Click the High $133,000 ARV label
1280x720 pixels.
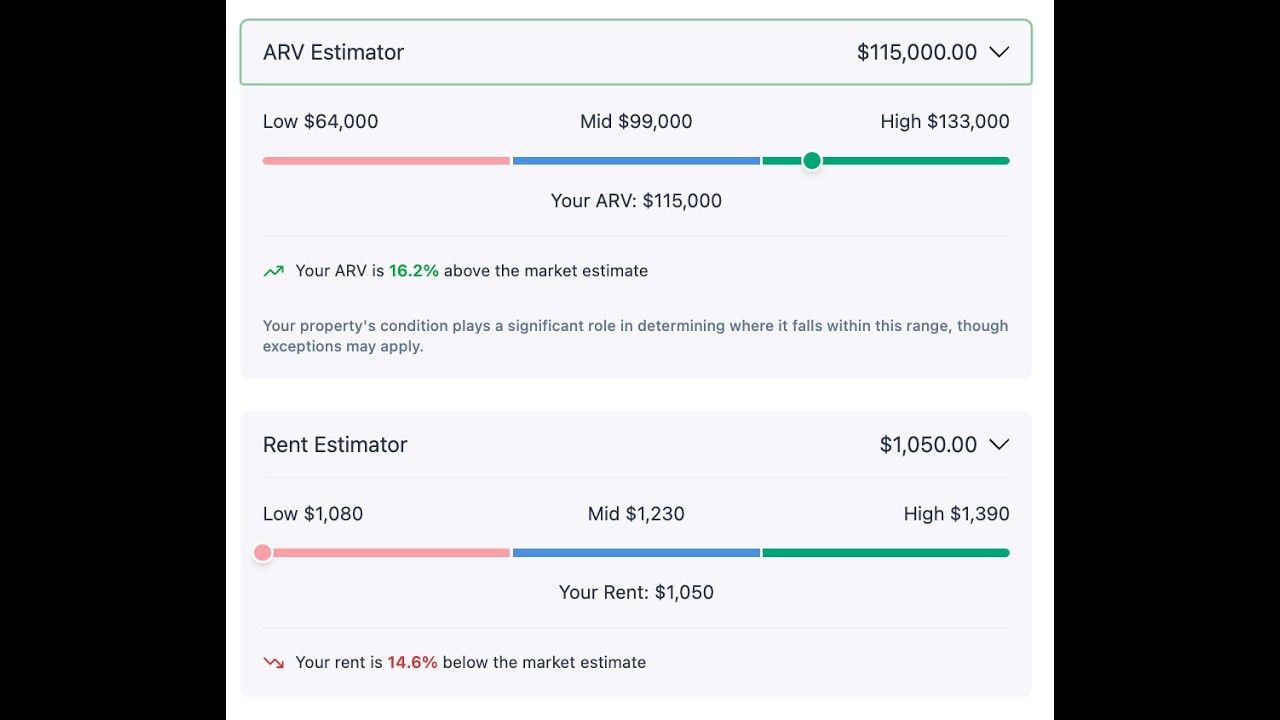[x=944, y=121]
